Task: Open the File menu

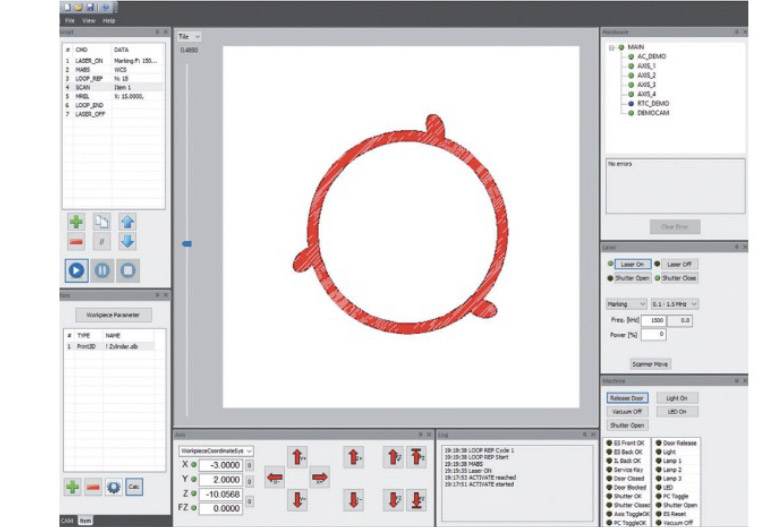Action: coord(69,20)
